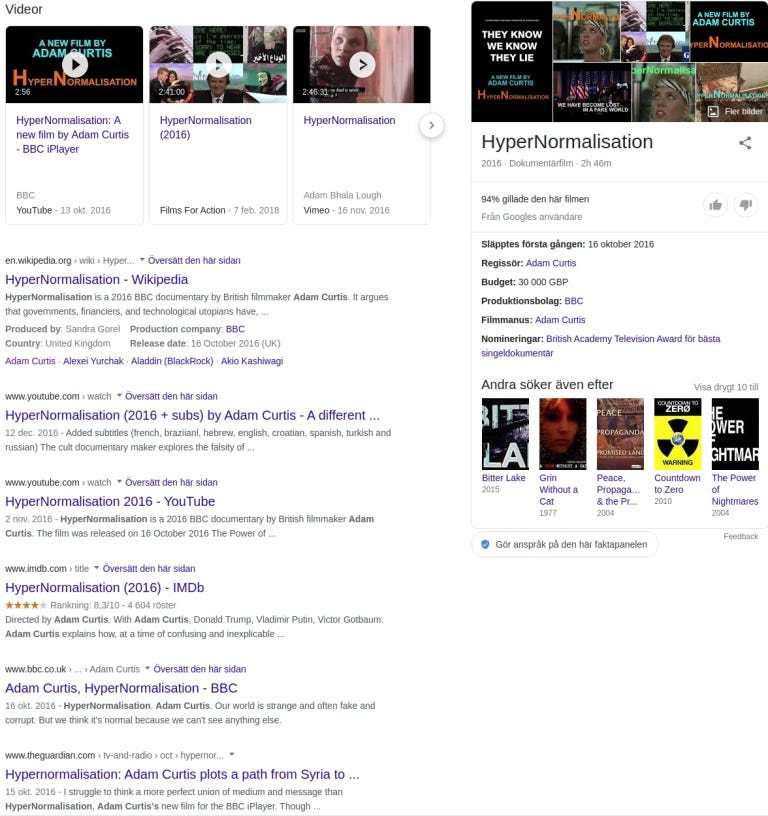Screen dimensions: 768x816
Task: Translate the BBC page via Översätt link
Action: point(200,669)
